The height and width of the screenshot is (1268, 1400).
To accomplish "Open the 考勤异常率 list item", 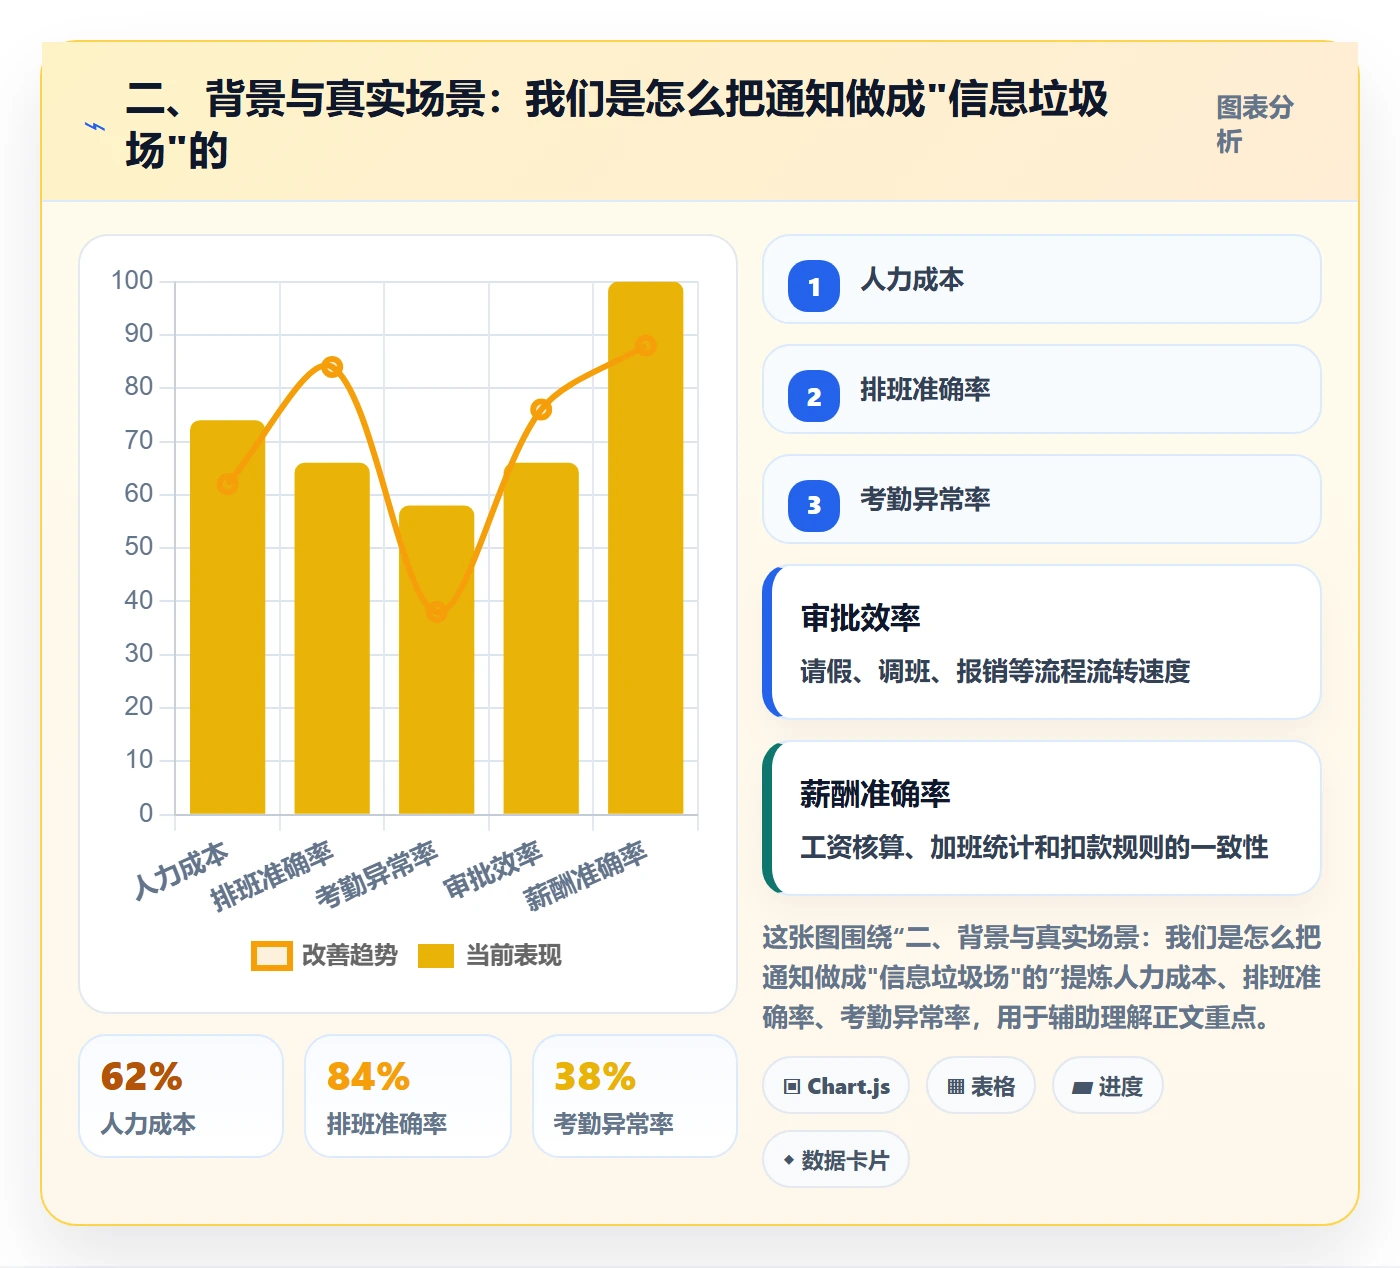I will coord(1042,499).
